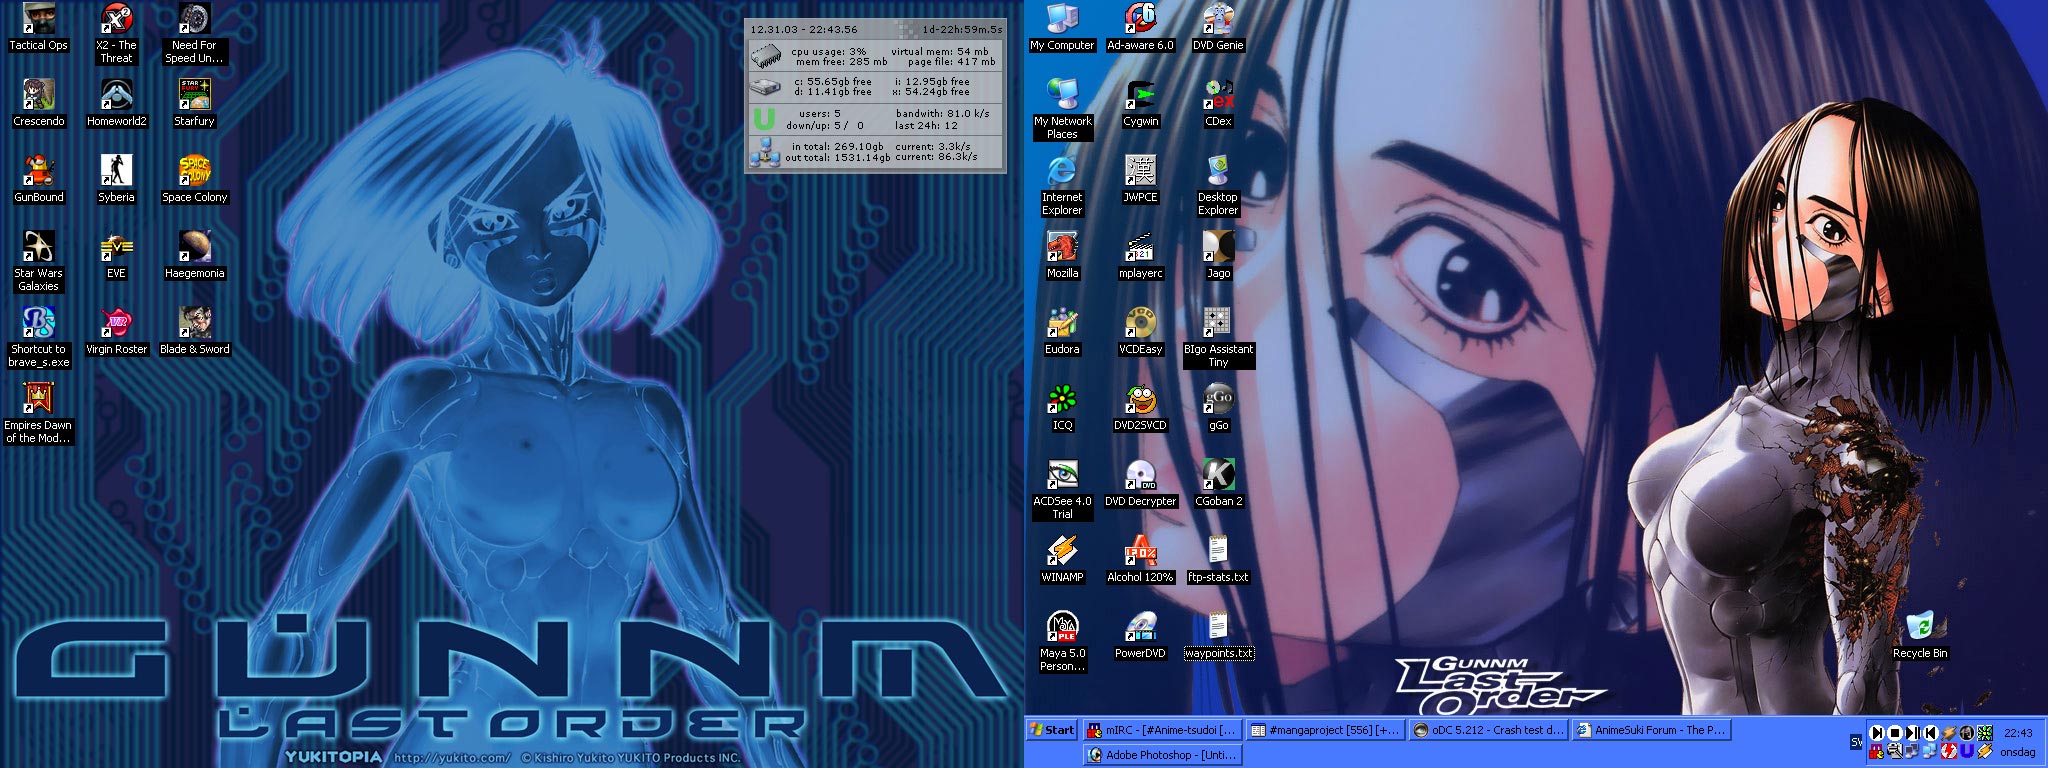The image size is (2048, 768).
Task: Click the Ad-aware 6.0 desktop icon
Action: click(1140, 27)
